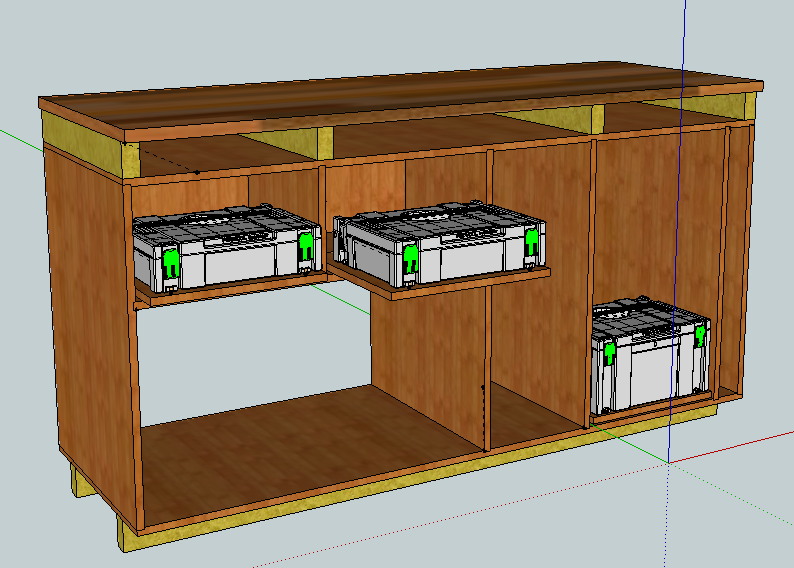The width and height of the screenshot is (794, 568).
Task: Click right green latch on upper-left Systainer
Action: click(306, 252)
